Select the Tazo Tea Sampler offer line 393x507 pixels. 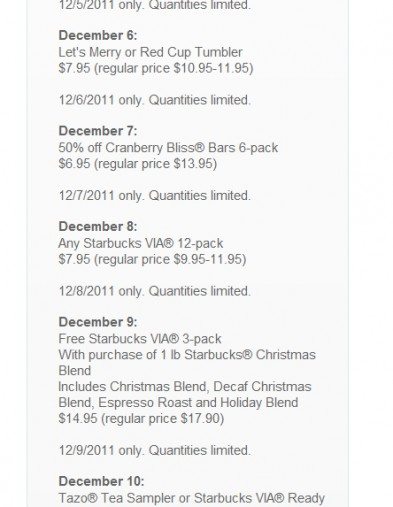191,498
